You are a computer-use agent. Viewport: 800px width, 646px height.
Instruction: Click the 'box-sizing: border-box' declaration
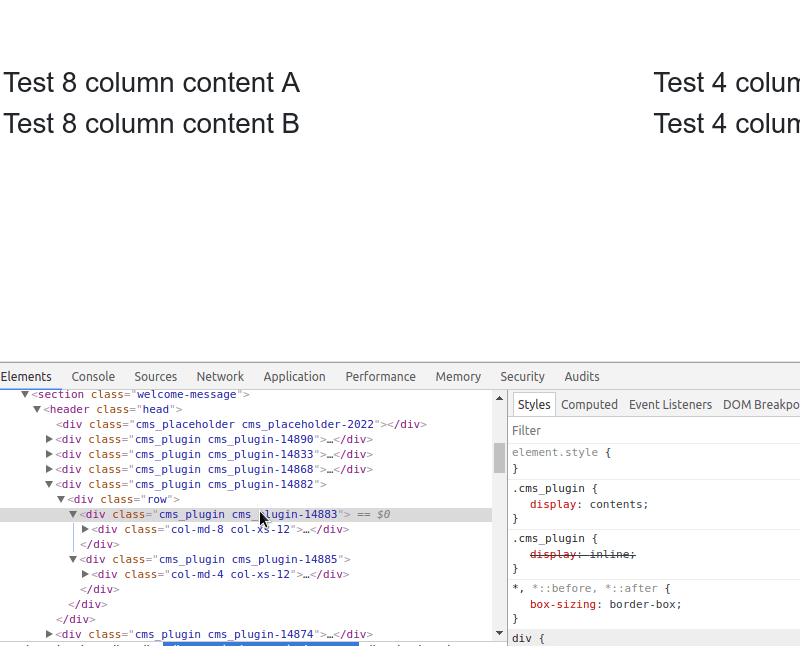tap(606, 604)
